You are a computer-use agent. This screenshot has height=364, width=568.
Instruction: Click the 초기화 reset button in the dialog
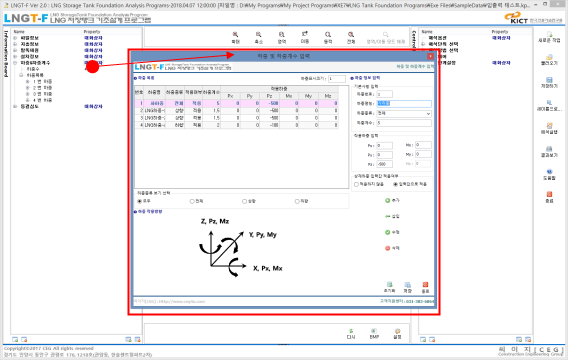click(389, 288)
